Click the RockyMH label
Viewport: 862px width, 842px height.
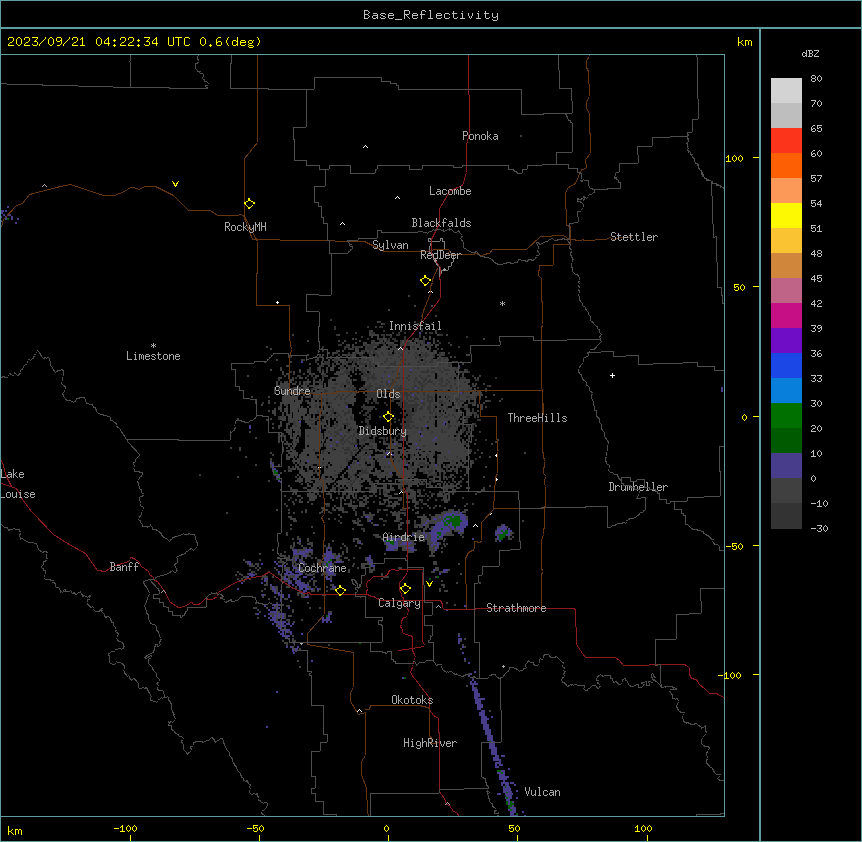pos(245,227)
